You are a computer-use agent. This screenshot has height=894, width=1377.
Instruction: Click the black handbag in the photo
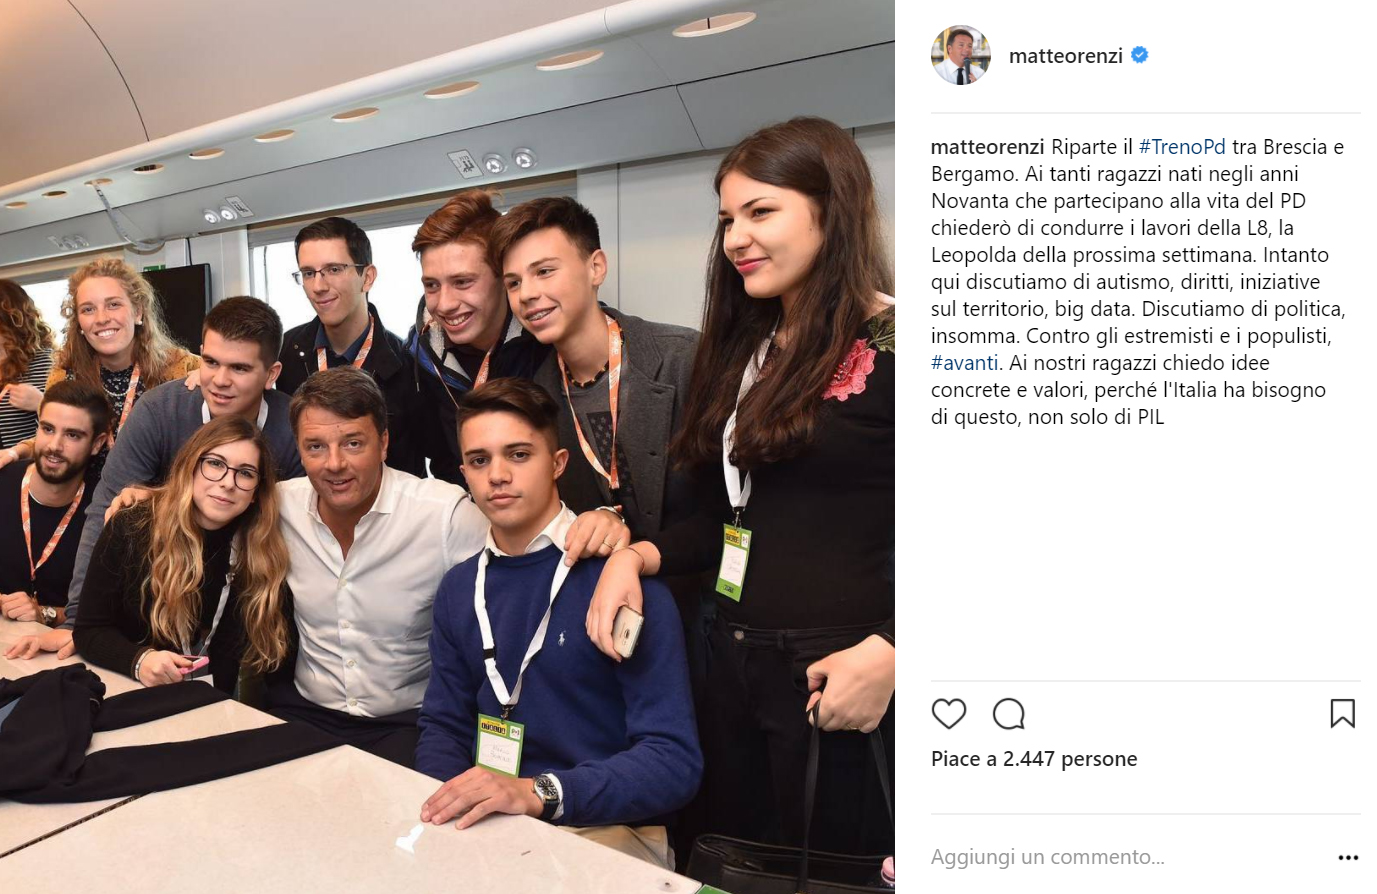(x=790, y=862)
